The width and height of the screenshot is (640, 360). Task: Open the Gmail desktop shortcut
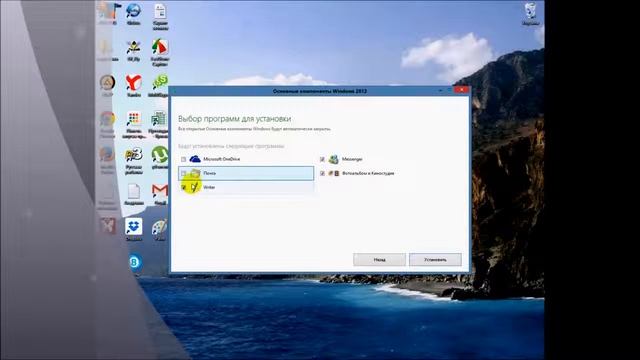coord(160,194)
